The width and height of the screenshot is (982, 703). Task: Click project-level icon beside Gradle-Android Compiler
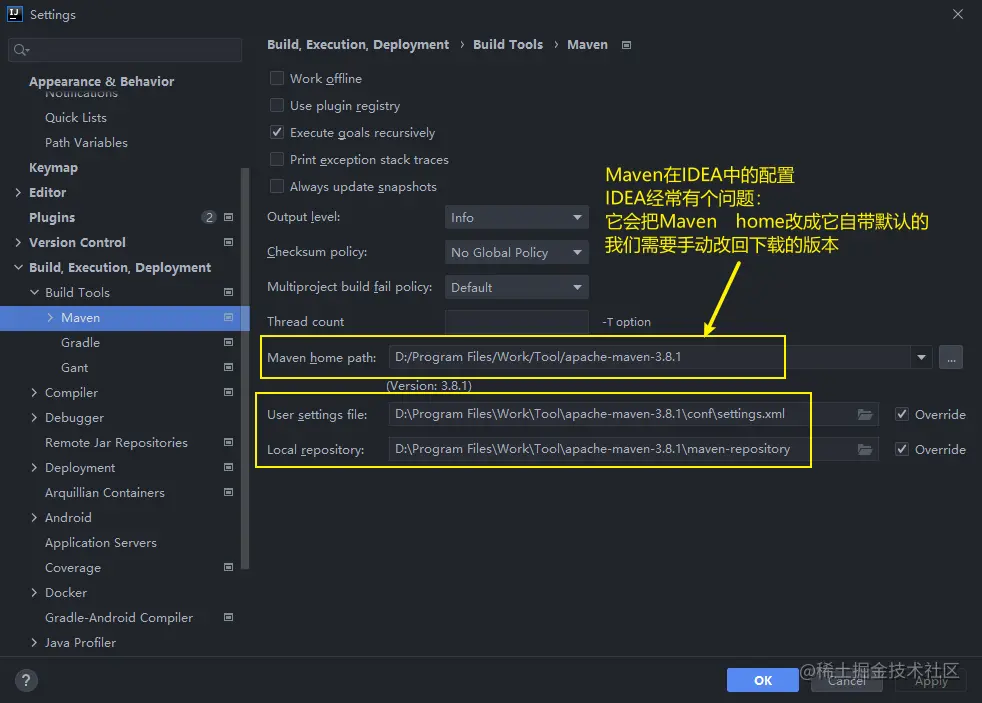pyautogui.click(x=229, y=618)
